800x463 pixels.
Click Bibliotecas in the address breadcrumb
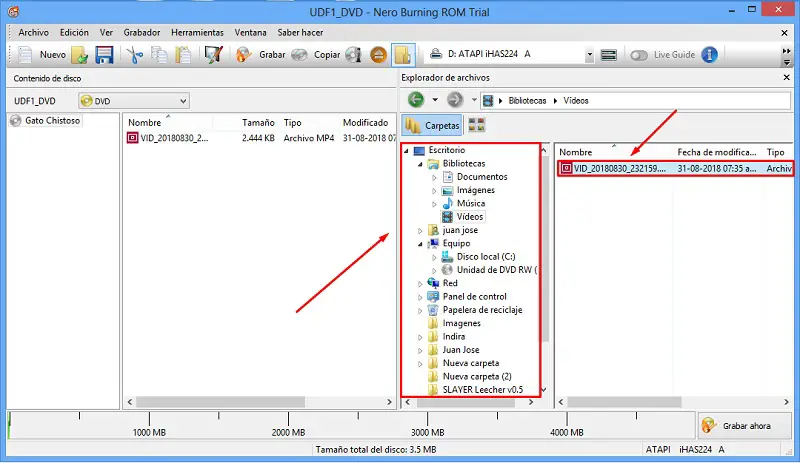coord(527,101)
